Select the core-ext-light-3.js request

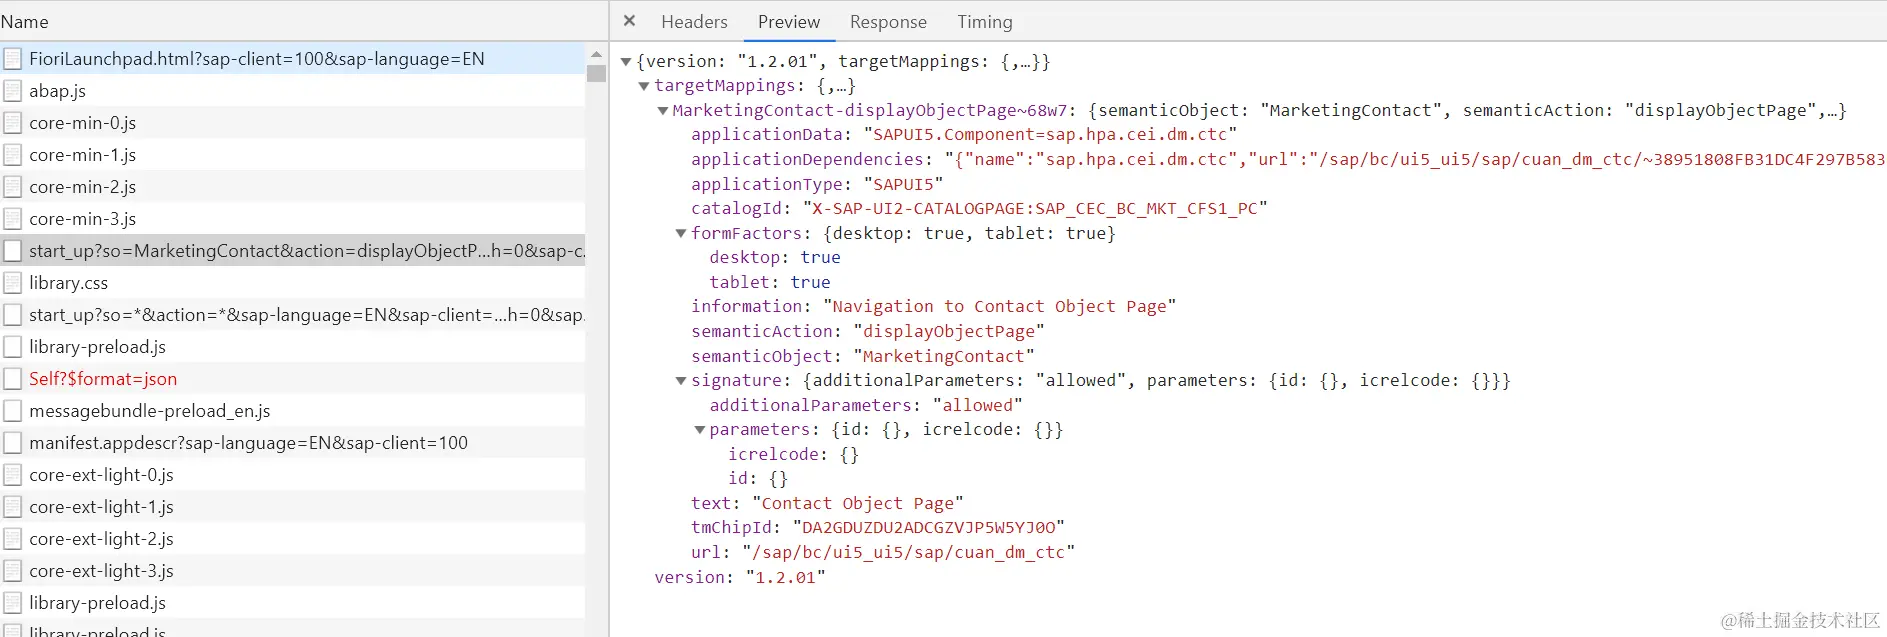coord(292,571)
